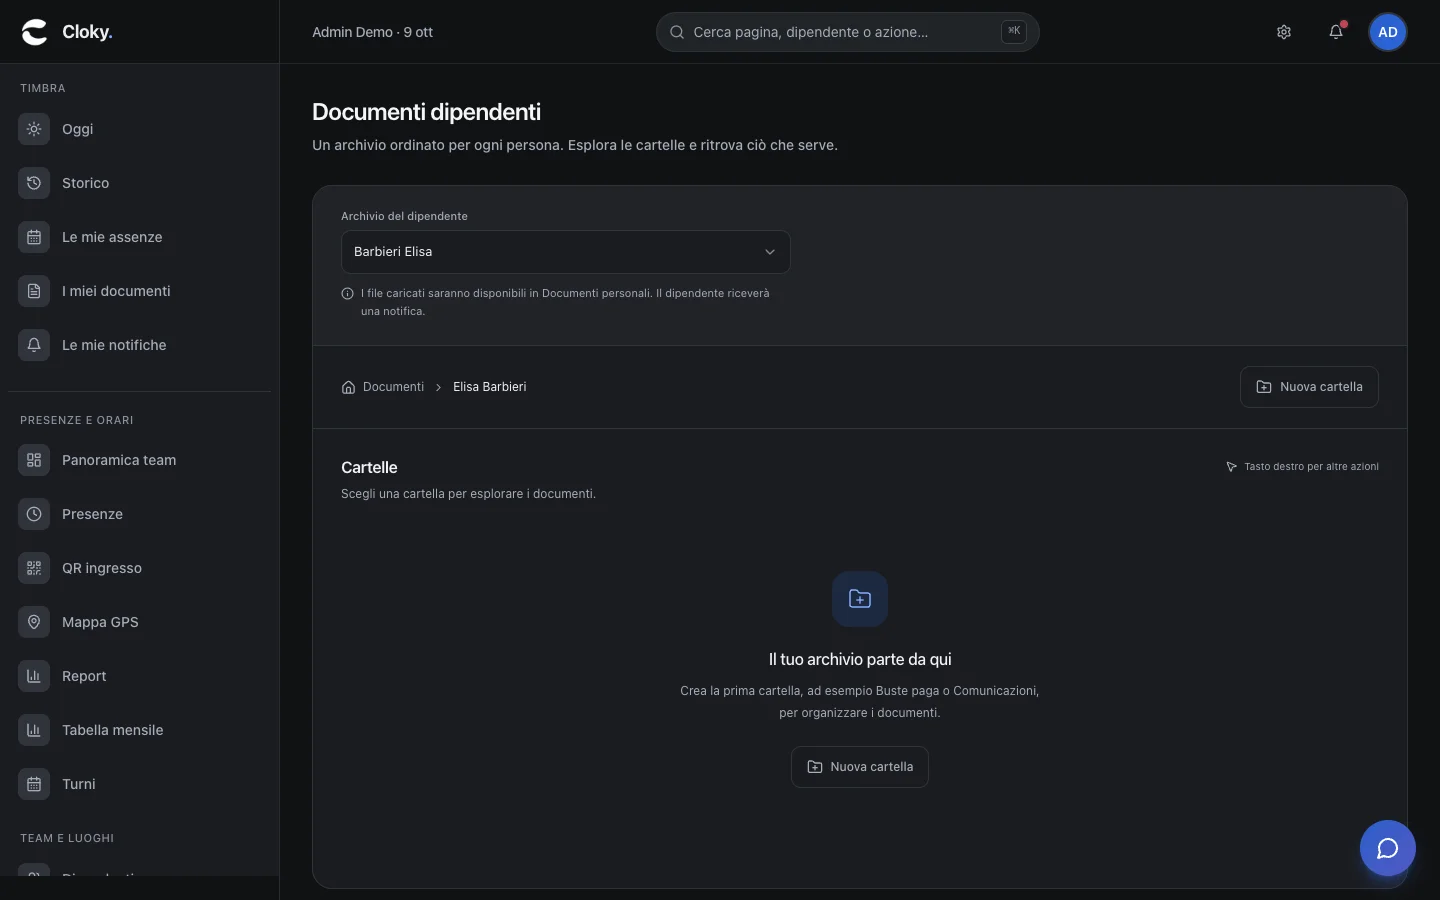
Task: Go to Oggi page
Action: pos(139,129)
